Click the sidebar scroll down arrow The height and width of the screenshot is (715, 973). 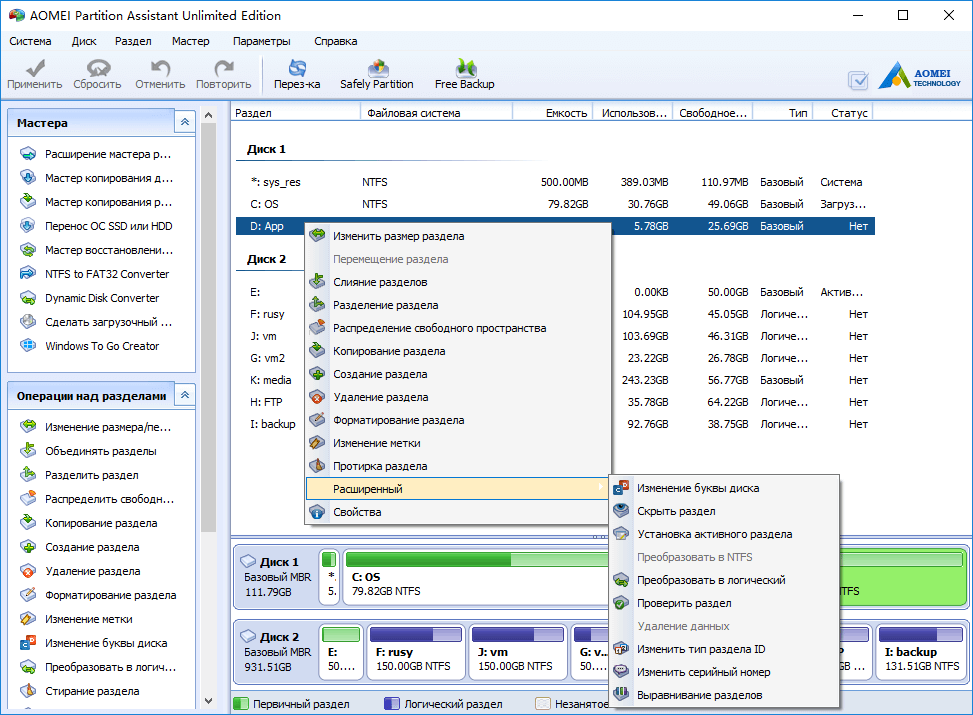pyautogui.click(x=208, y=701)
